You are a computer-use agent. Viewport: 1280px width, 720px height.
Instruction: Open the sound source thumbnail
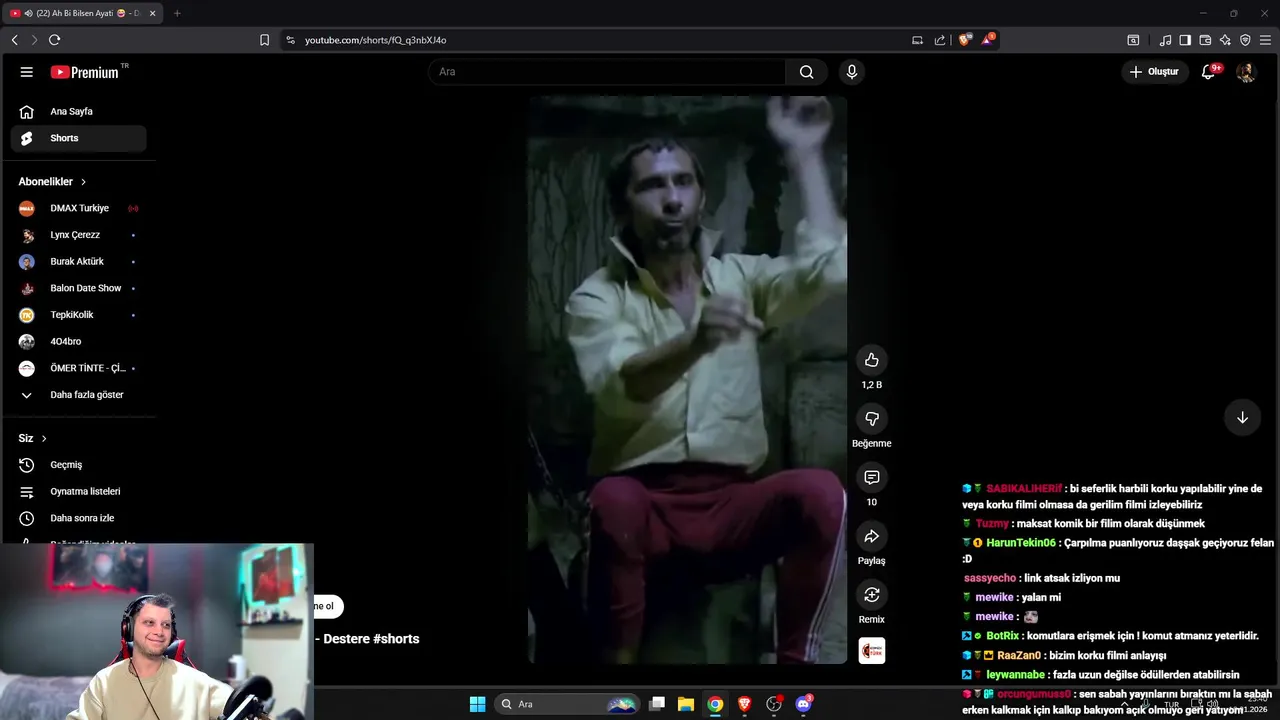click(872, 651)
